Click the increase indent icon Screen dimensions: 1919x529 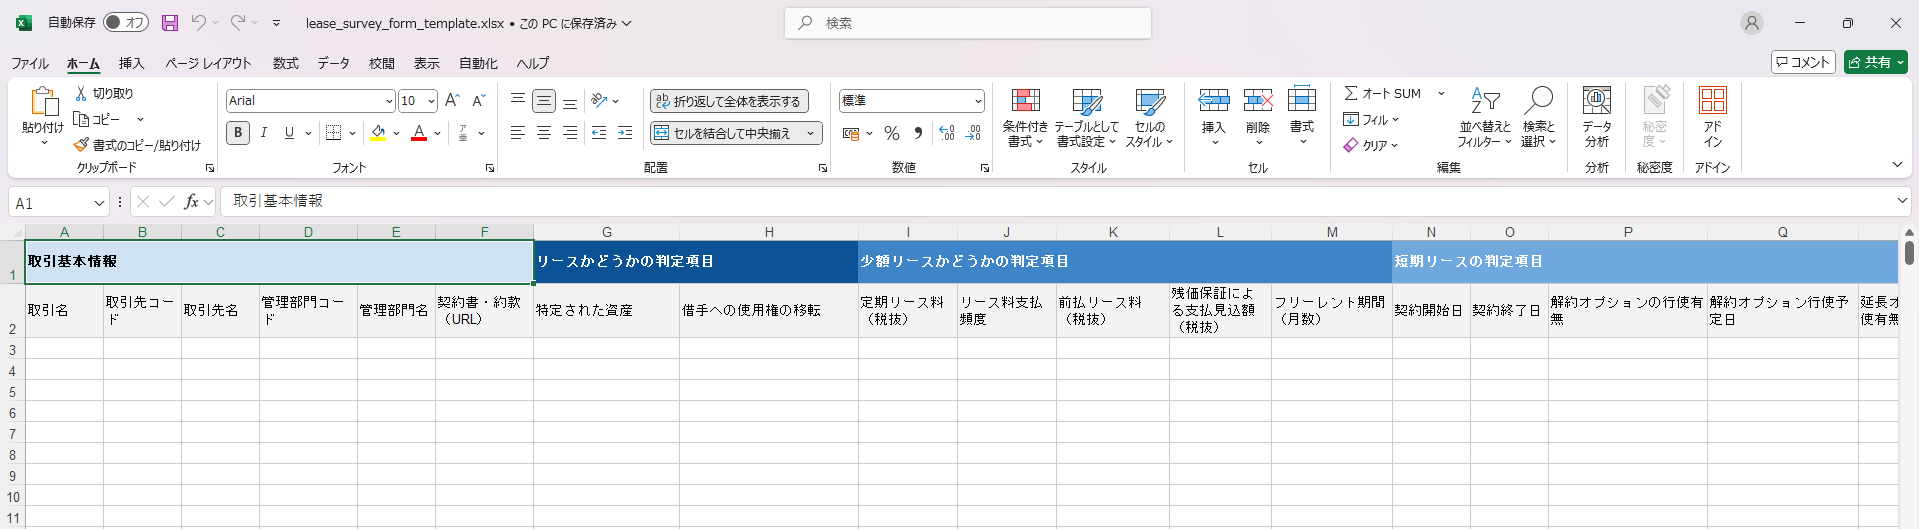[x=625, y=133]
